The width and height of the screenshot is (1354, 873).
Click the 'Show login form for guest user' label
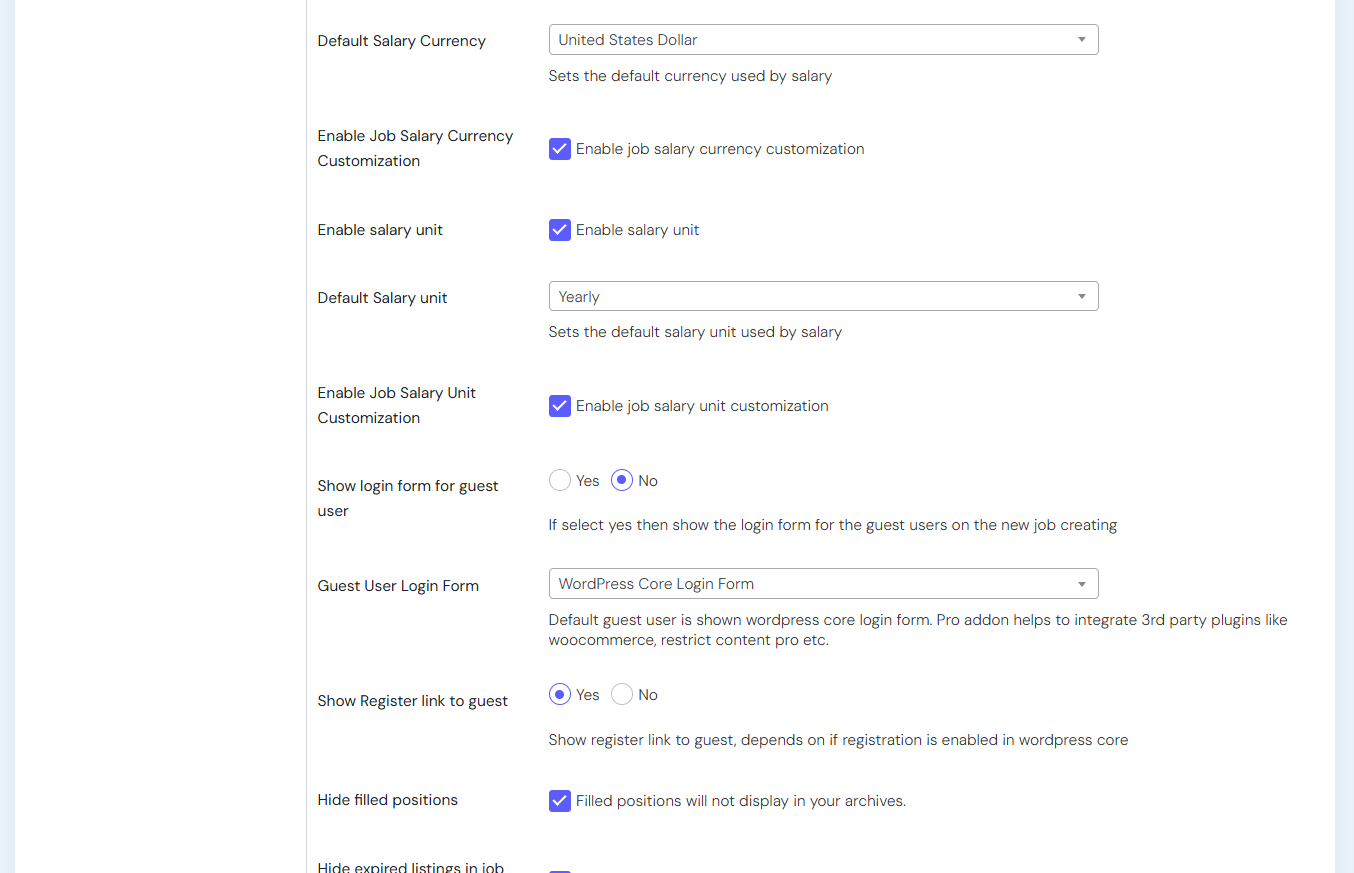[407, 498]
